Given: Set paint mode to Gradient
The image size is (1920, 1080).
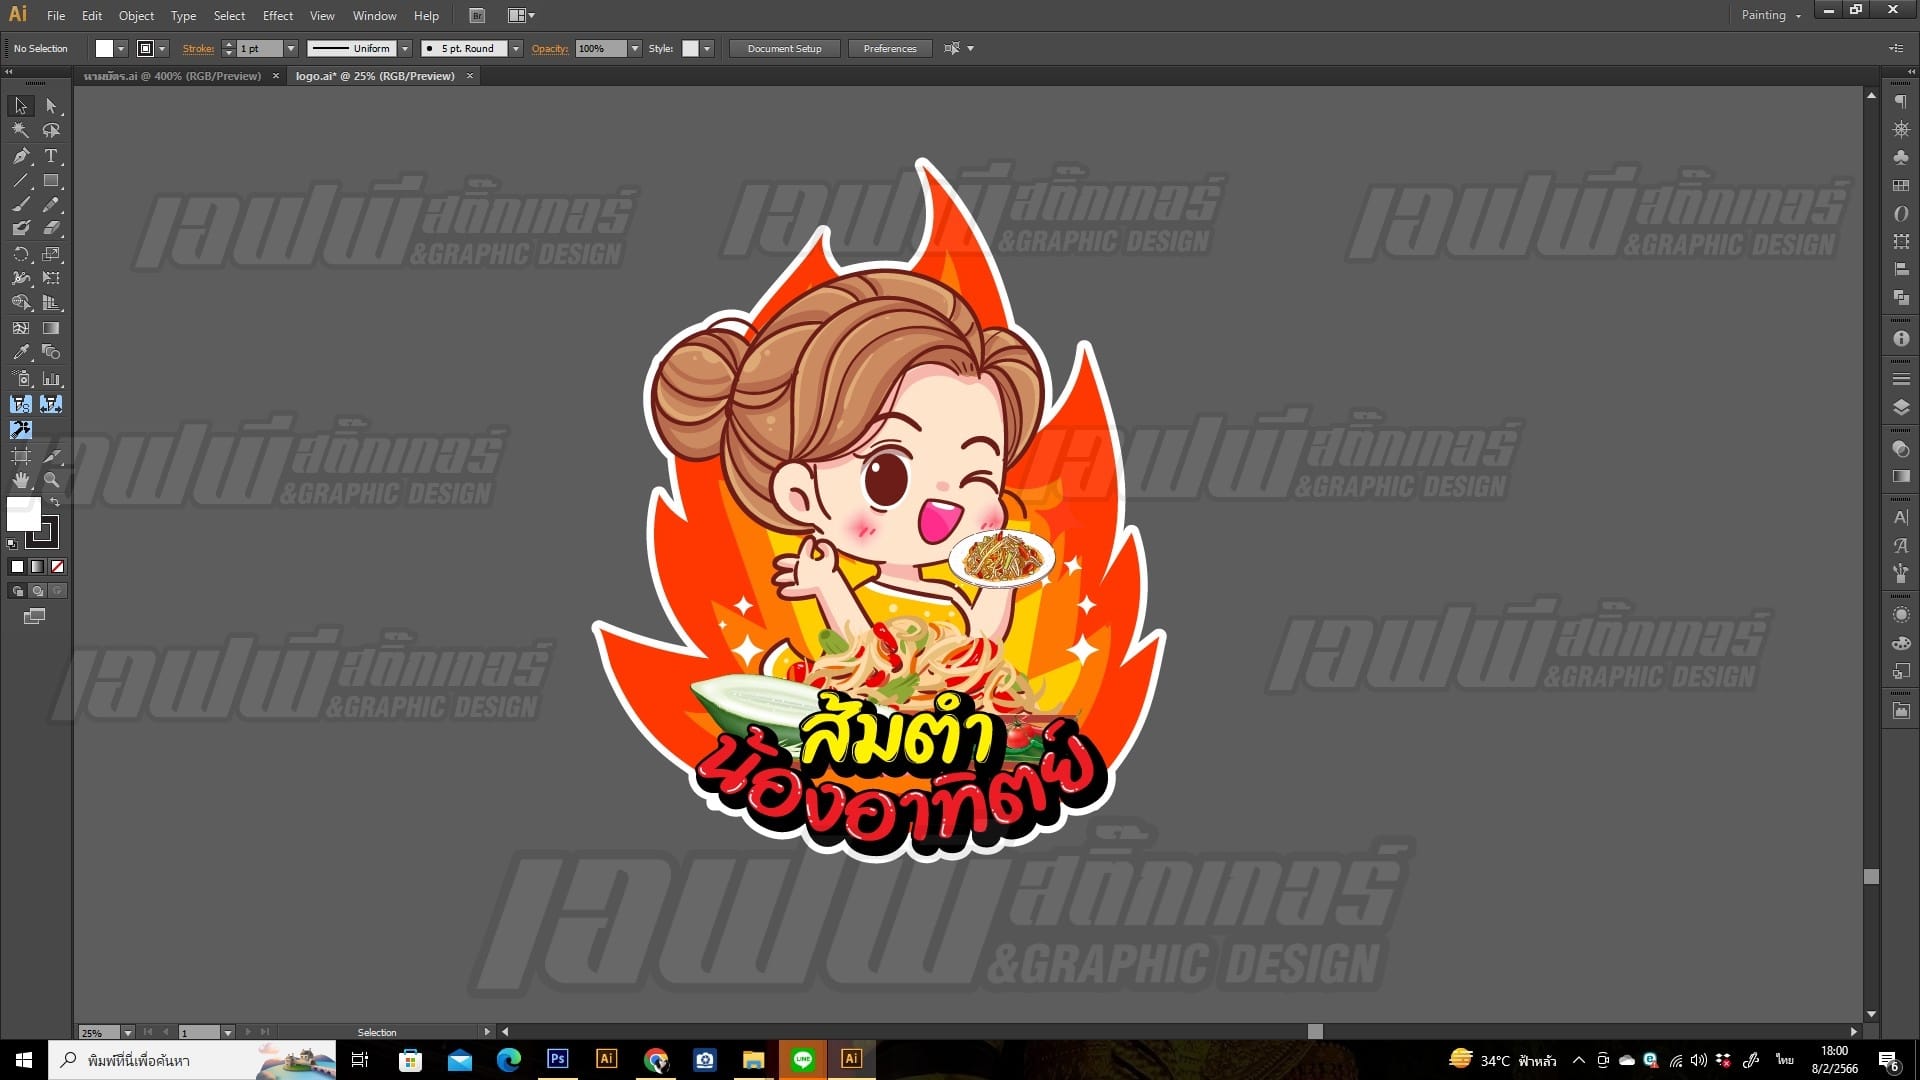Looking at the screenshot, I should click(37, 567).
